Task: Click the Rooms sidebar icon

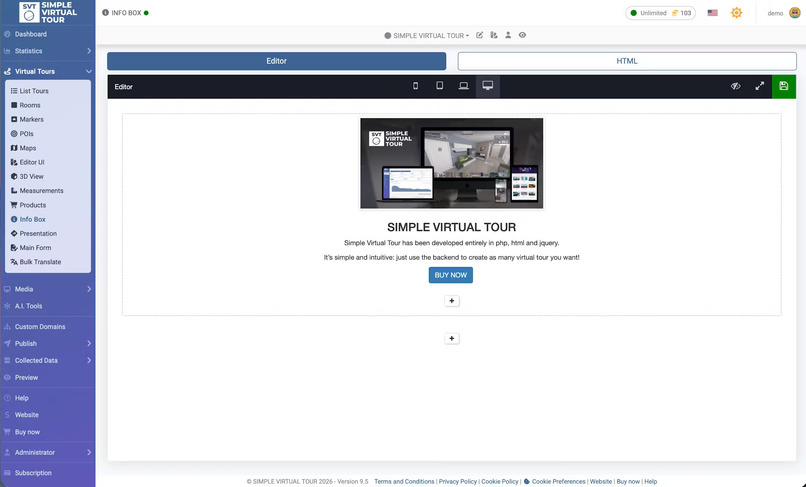Action: coord(14,105)
